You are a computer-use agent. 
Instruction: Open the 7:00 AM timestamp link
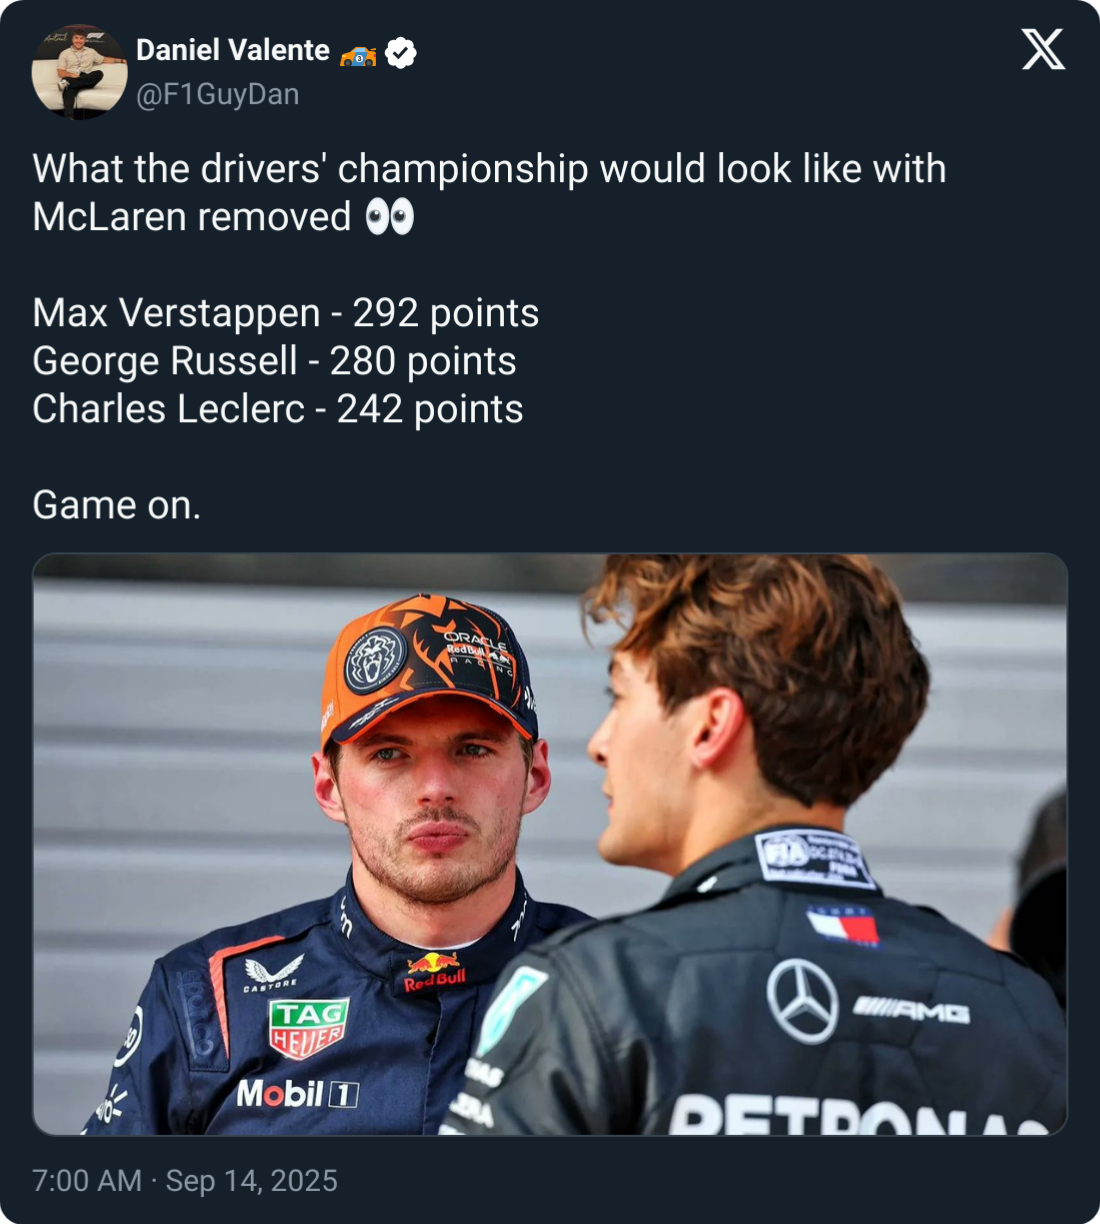(87, 1180)
